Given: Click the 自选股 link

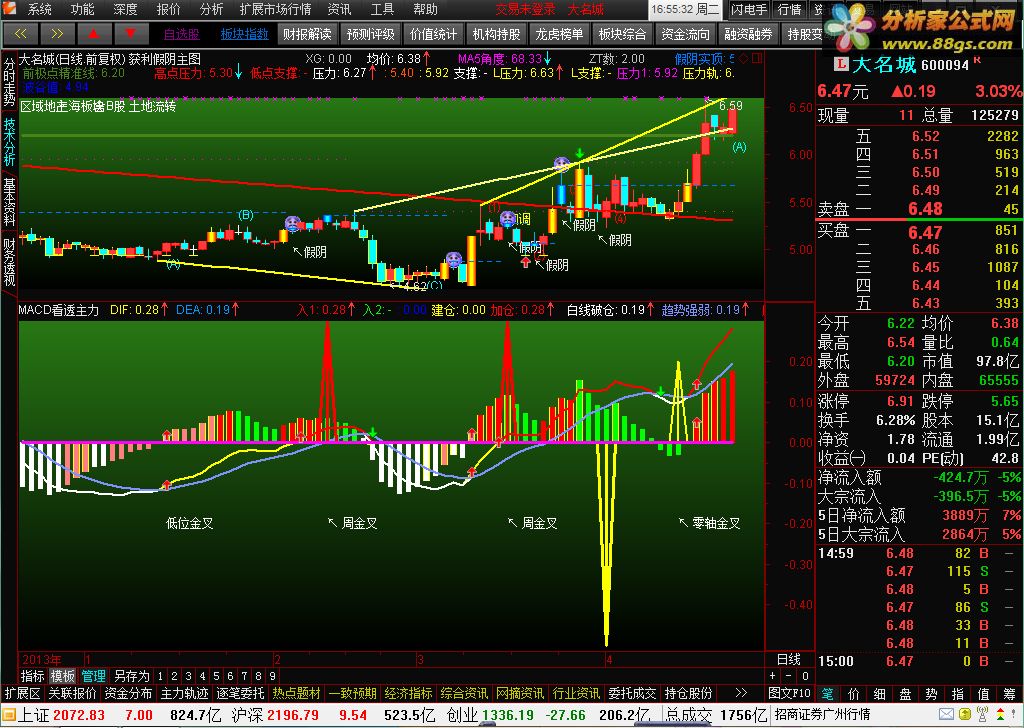Looking at the screenshot, I should 182,34.
